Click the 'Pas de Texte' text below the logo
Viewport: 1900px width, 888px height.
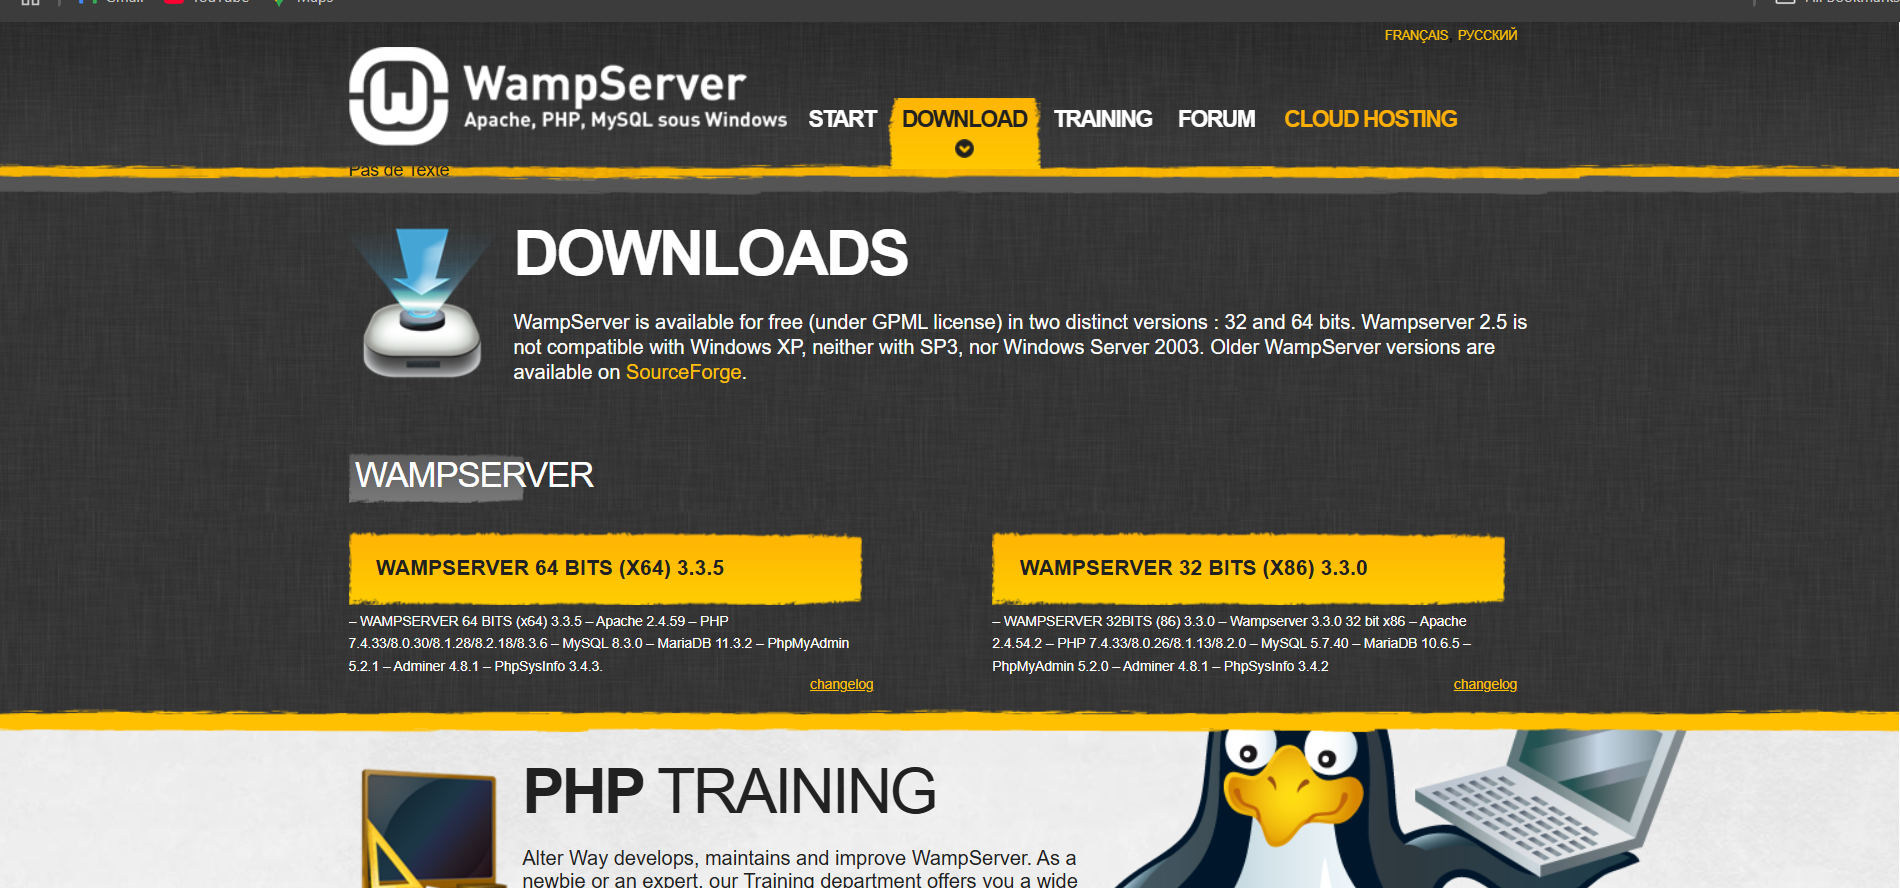tap(399, 170)
